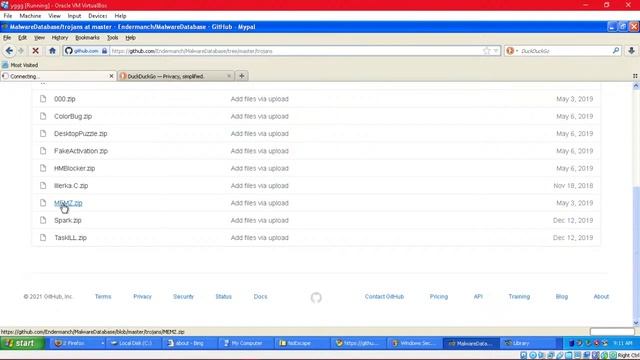Go back with the browser back arrow

coord(9,51)
